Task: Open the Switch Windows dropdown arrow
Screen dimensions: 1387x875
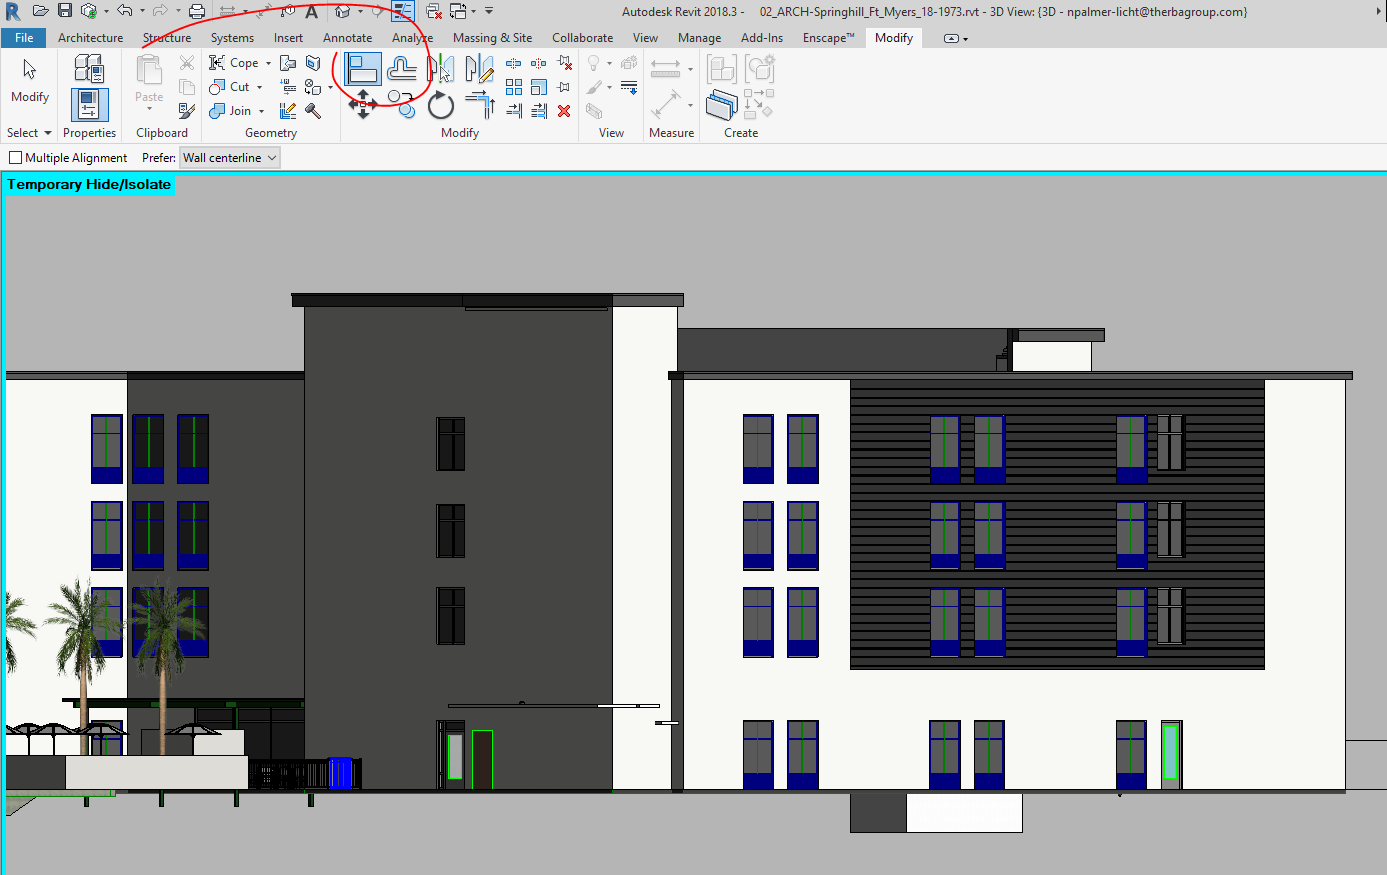Action: (473, 11)
